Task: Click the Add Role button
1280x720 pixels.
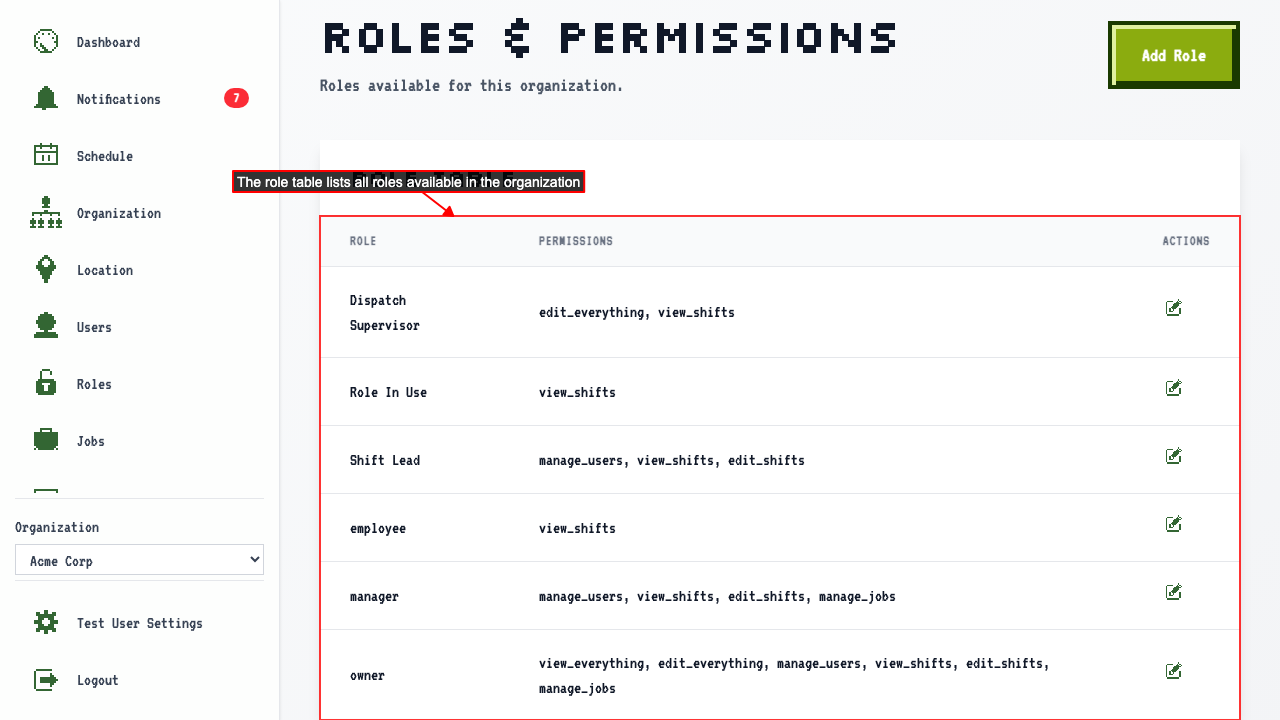Action: coord(1174,55)
